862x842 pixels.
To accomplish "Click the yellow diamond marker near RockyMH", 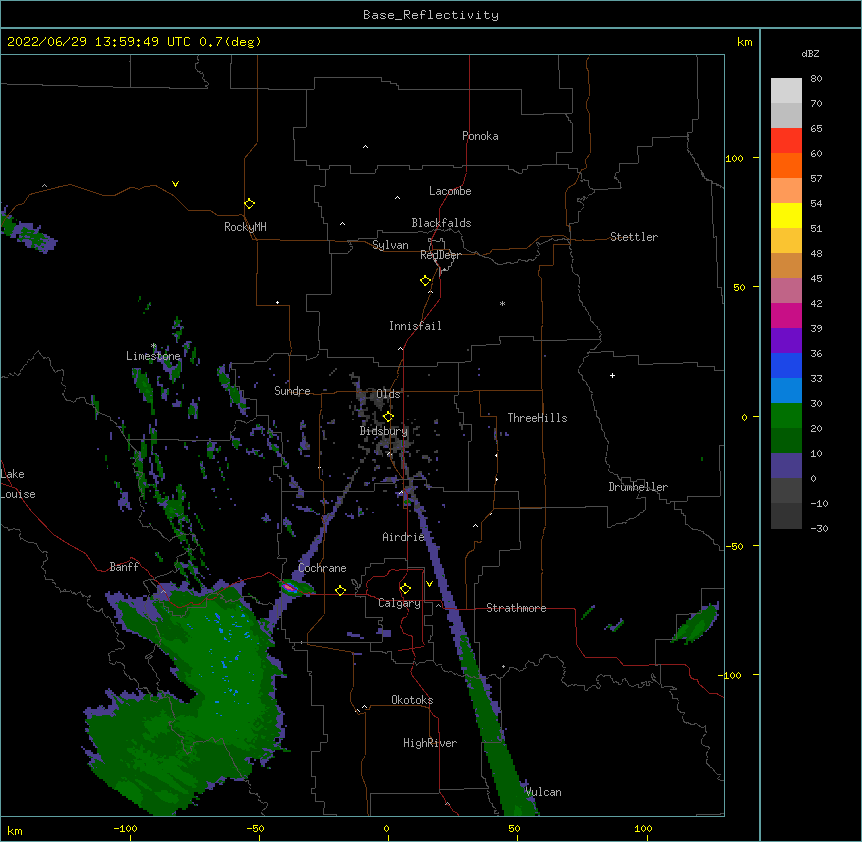I will click(x=250, y=204).
